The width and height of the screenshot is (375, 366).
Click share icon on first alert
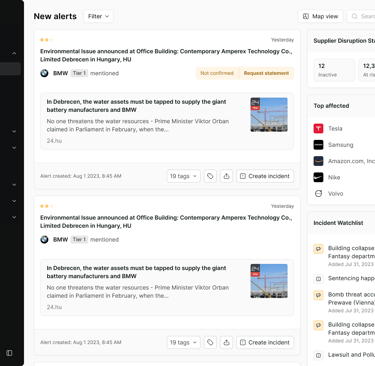tap(226, 176)
